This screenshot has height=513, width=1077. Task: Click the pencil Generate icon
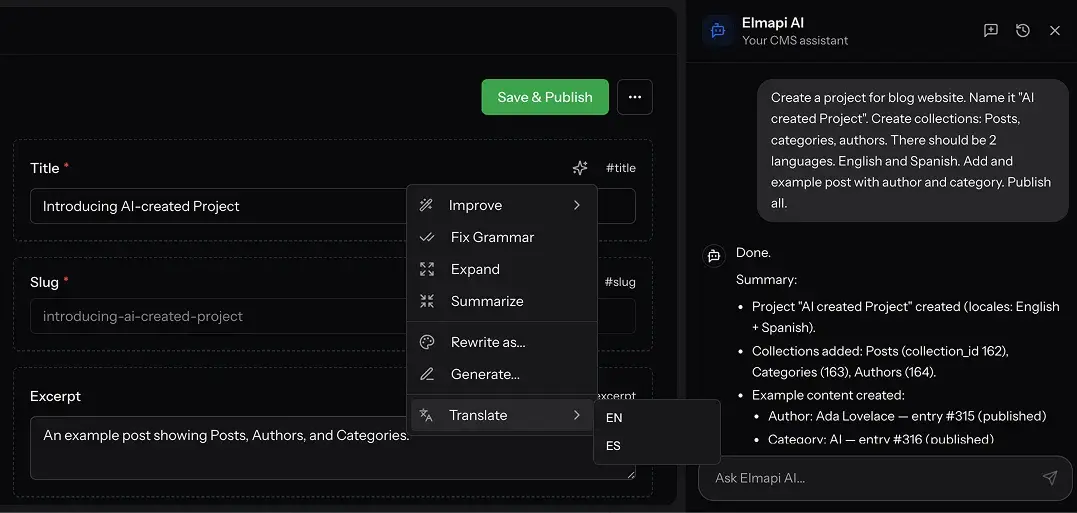[427, 374]
